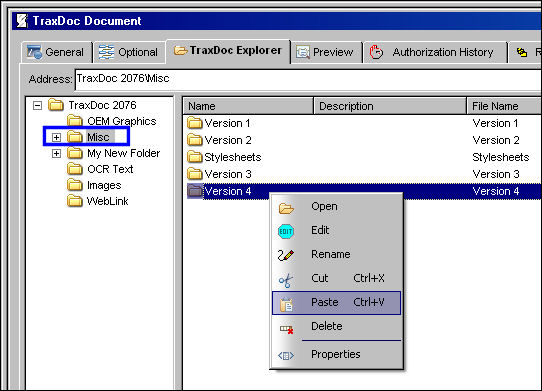Click the Authorization History hand icon
542x391 pixels.
pos(376,52)
